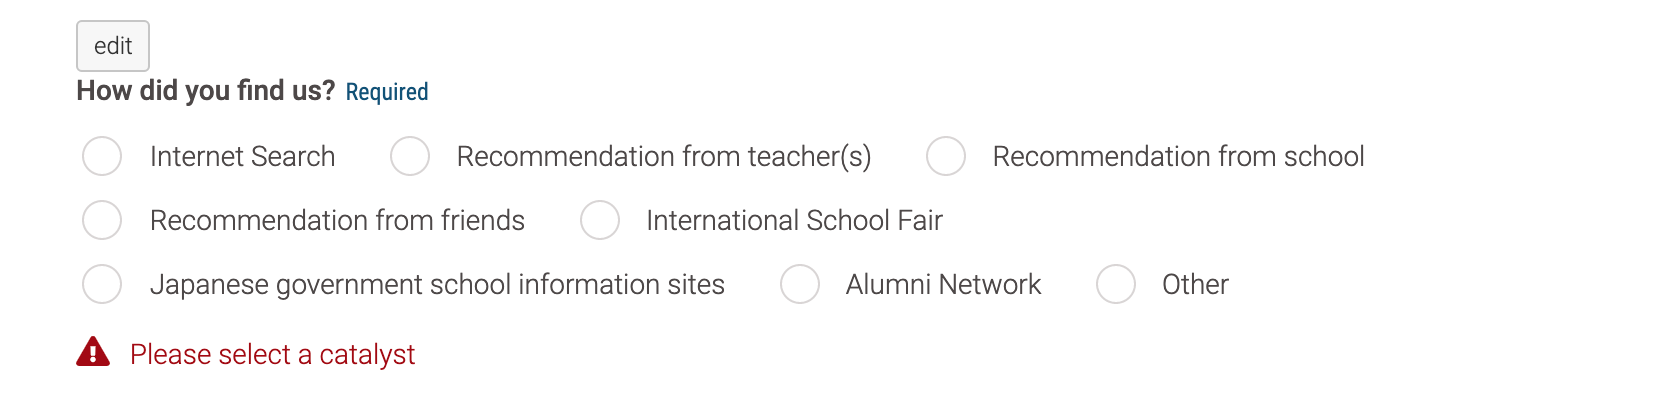Click the 'Recommendation from friends' label text
Viewport: 1674px width, 404px height.
338,220
